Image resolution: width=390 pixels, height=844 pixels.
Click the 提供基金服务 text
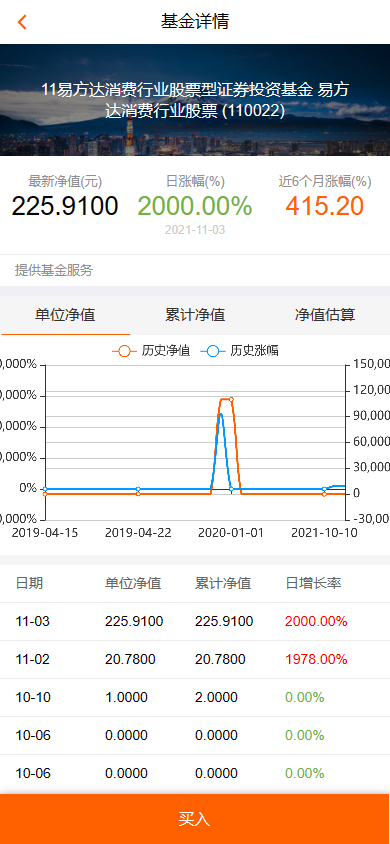tap(54, 270)
